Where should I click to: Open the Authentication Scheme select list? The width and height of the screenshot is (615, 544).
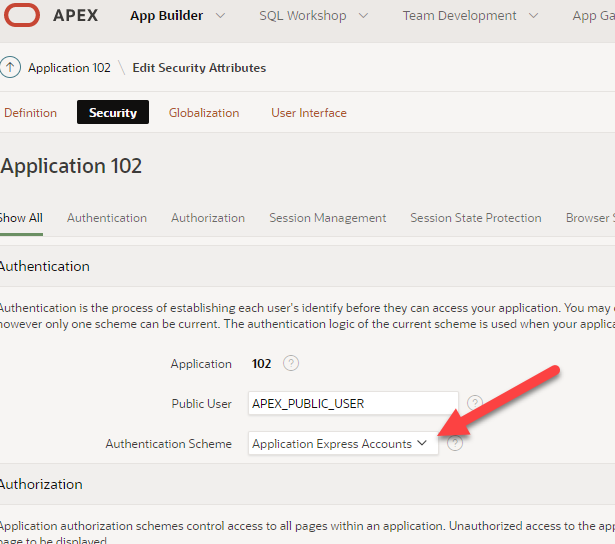click(343, 443)
